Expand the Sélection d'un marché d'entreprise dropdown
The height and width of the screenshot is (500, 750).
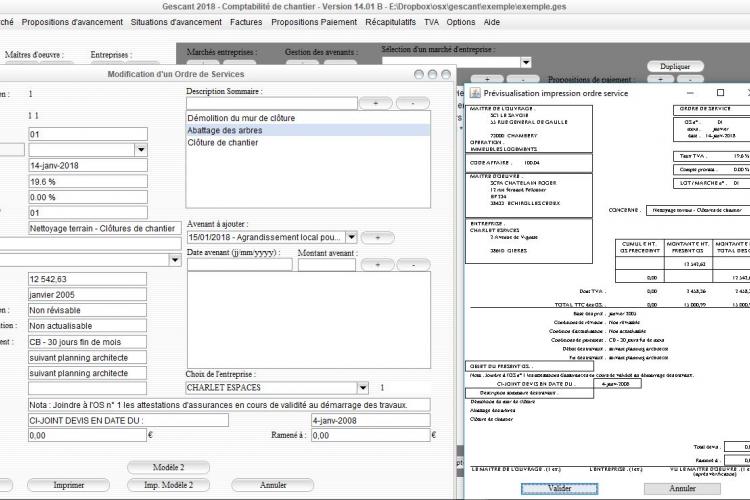[526, 62]
